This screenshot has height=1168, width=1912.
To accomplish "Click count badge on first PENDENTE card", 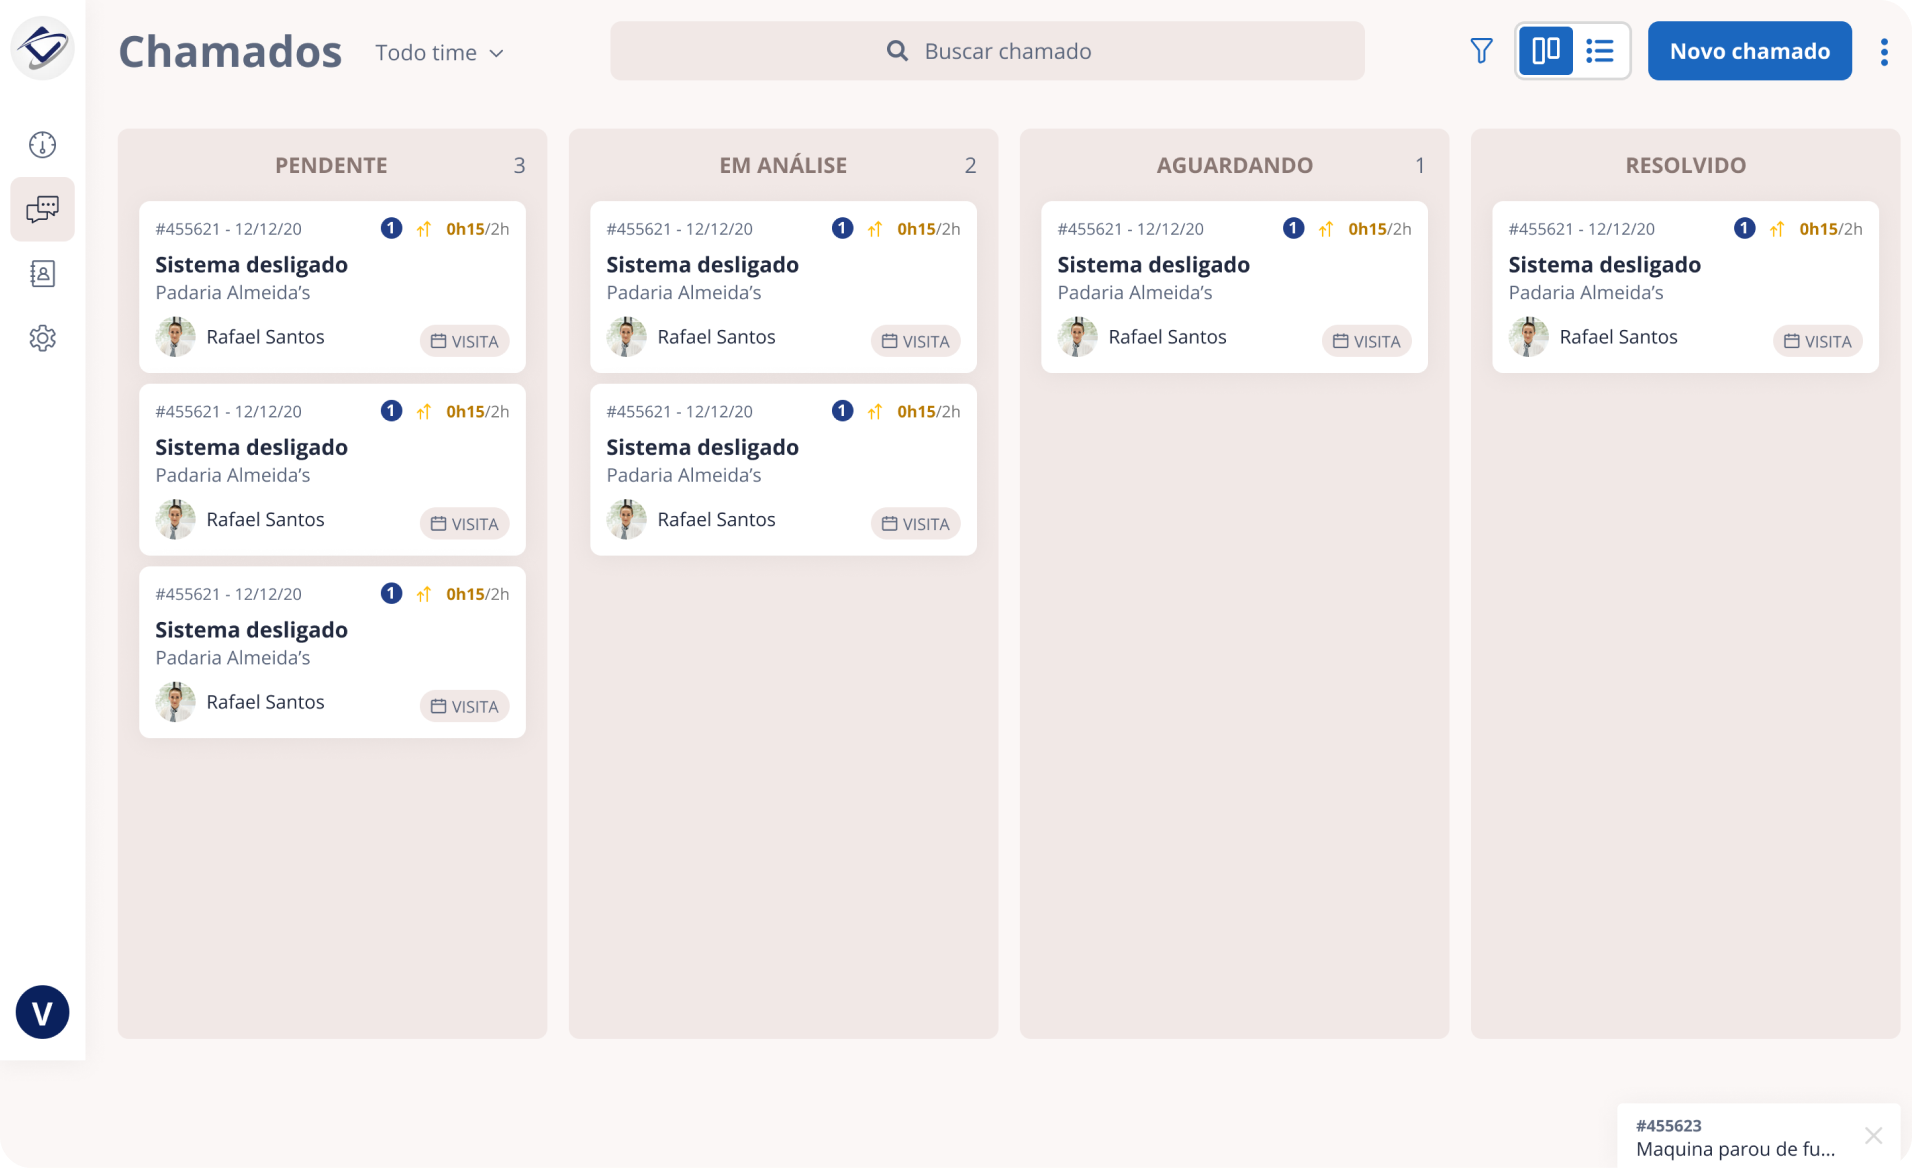I will click(x=391, y=228).
